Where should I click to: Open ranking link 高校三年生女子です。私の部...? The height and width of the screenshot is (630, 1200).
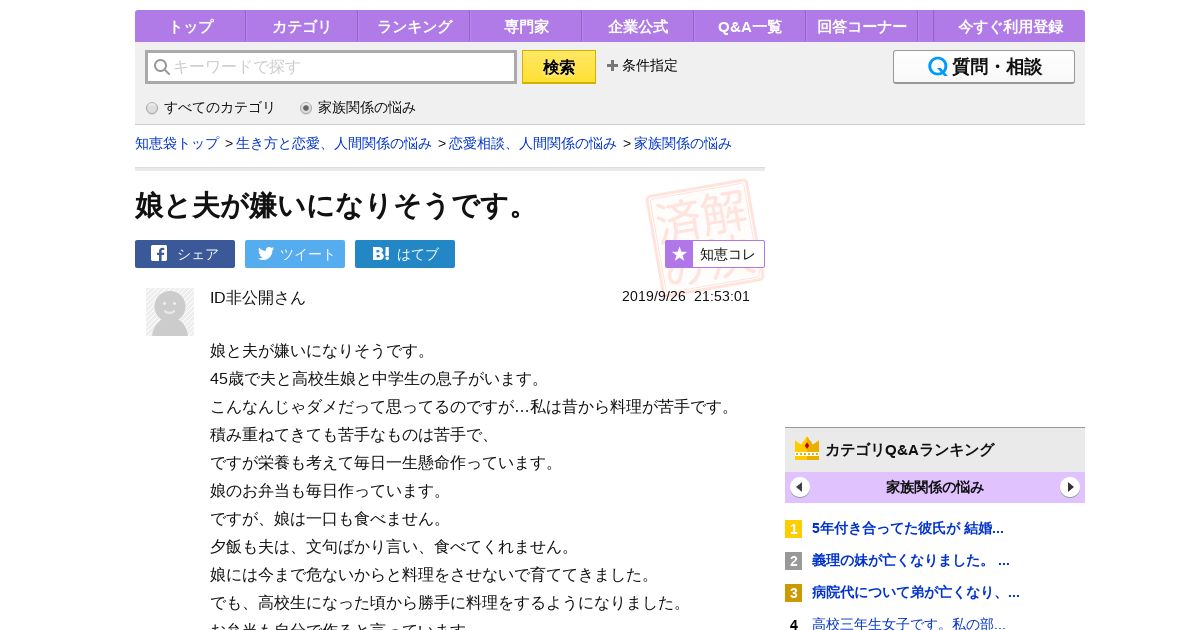pos(909,624)
